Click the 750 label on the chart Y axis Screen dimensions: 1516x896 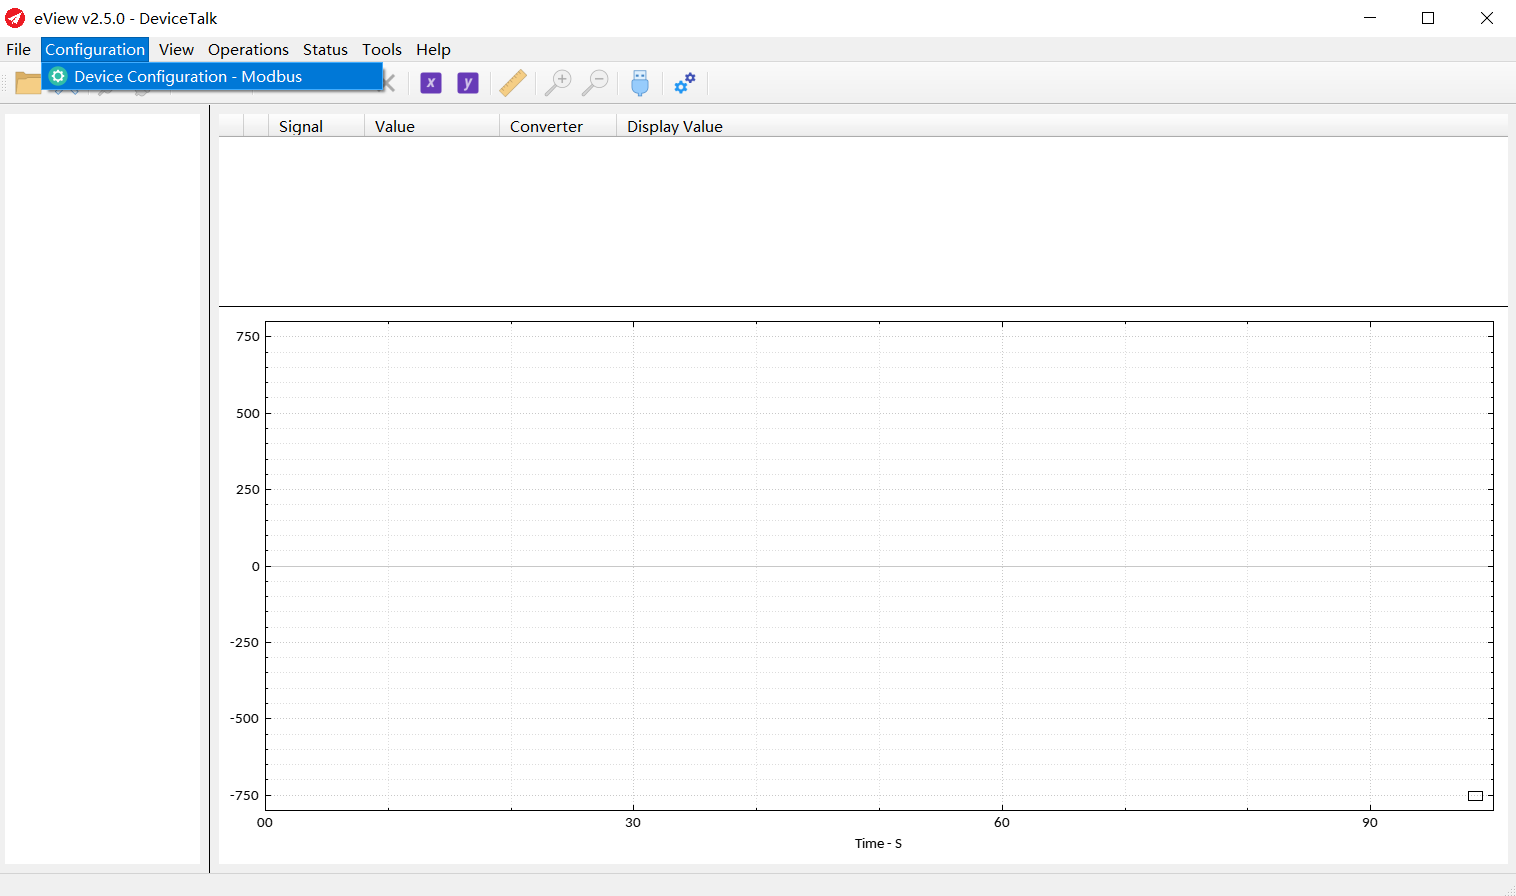248,337
